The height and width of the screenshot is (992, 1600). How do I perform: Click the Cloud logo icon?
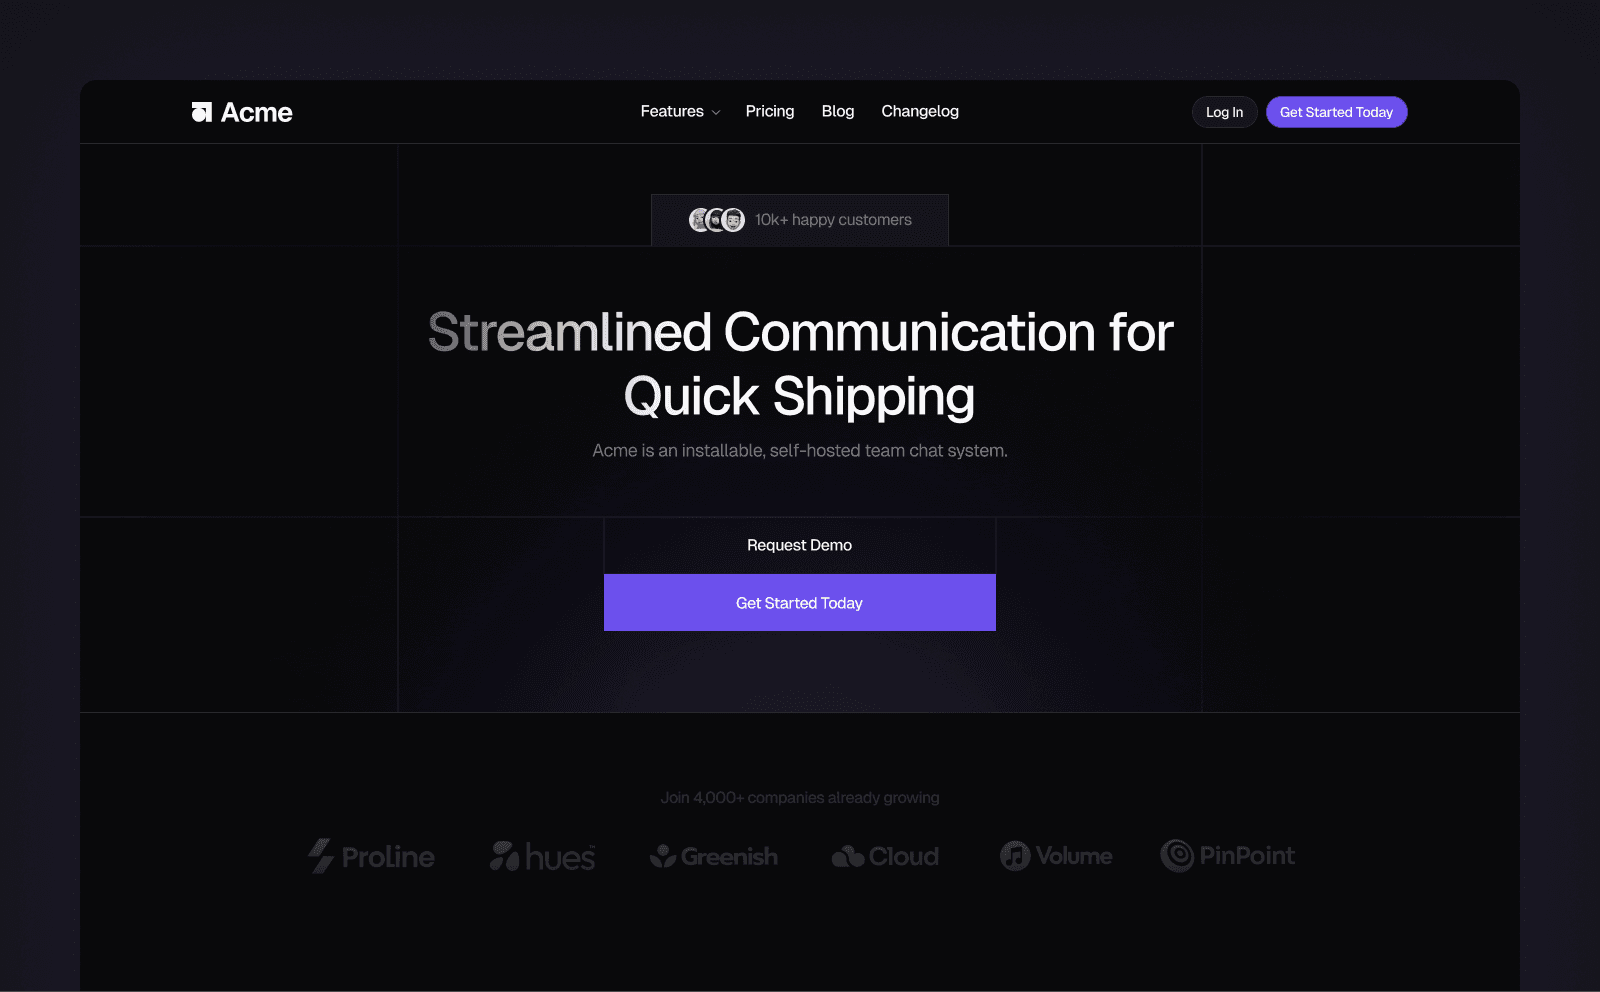point(848,857)
